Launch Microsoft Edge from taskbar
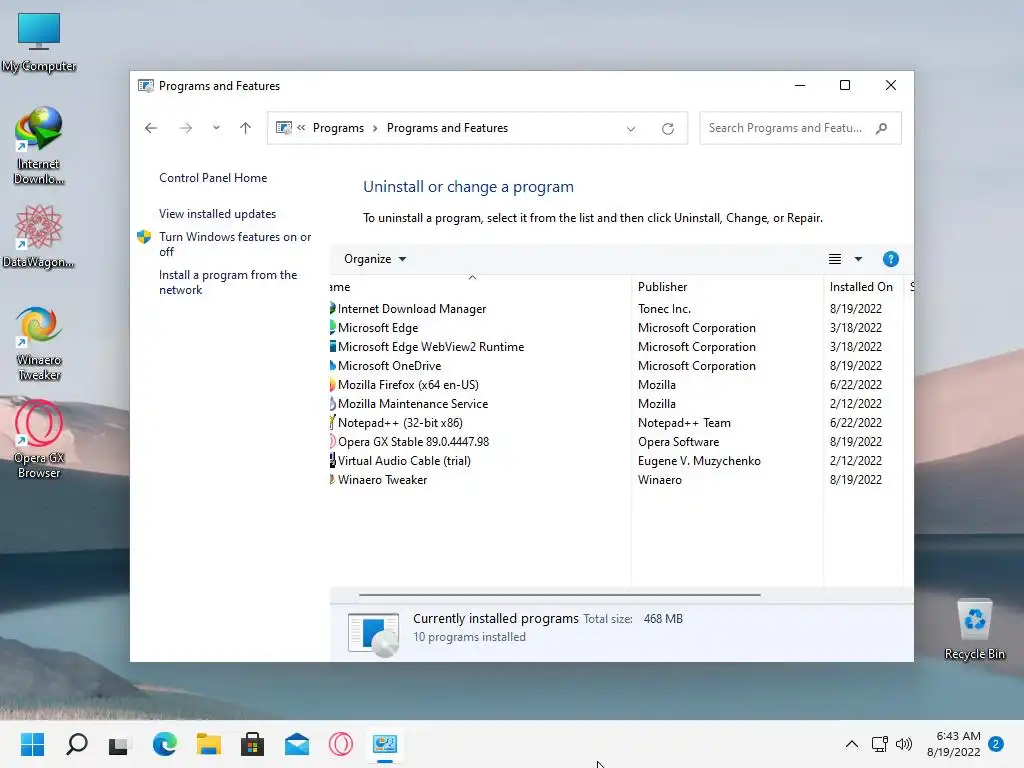Viewport: 1024px width, 768px height. [x=165, y=744]
